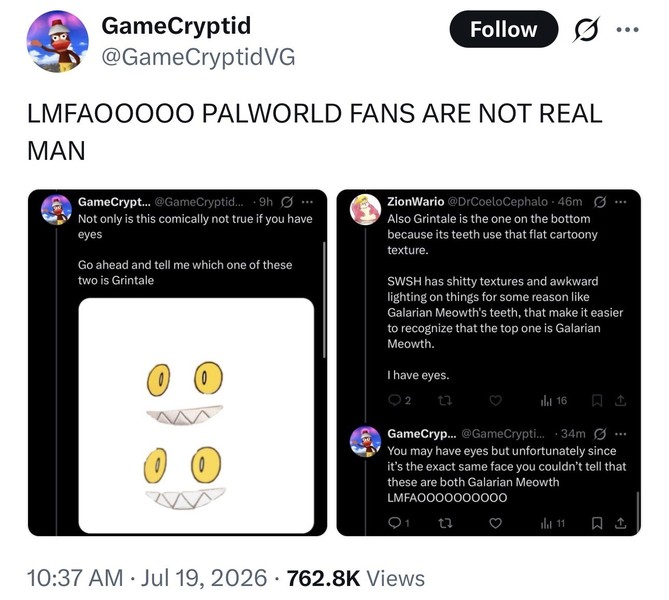Image resolution: width=669 pixels, height=600 pixels.
Task: Click the scrollbar in the left screenshot
Action: click(x=324, y=300)
